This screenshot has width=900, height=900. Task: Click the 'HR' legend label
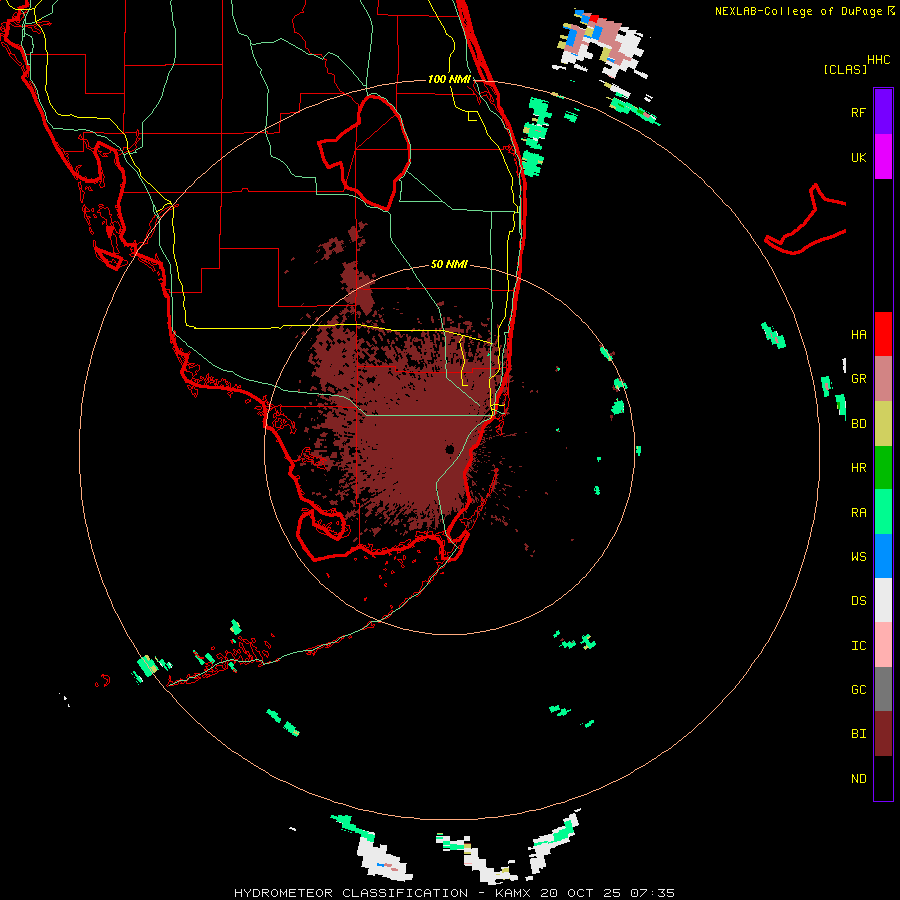point(858,468)
